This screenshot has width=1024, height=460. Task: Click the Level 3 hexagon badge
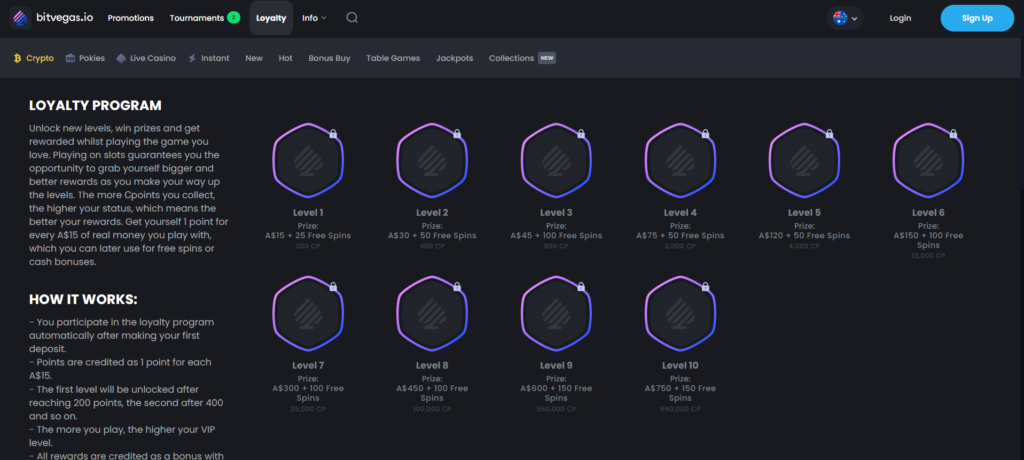click(556, 161)
